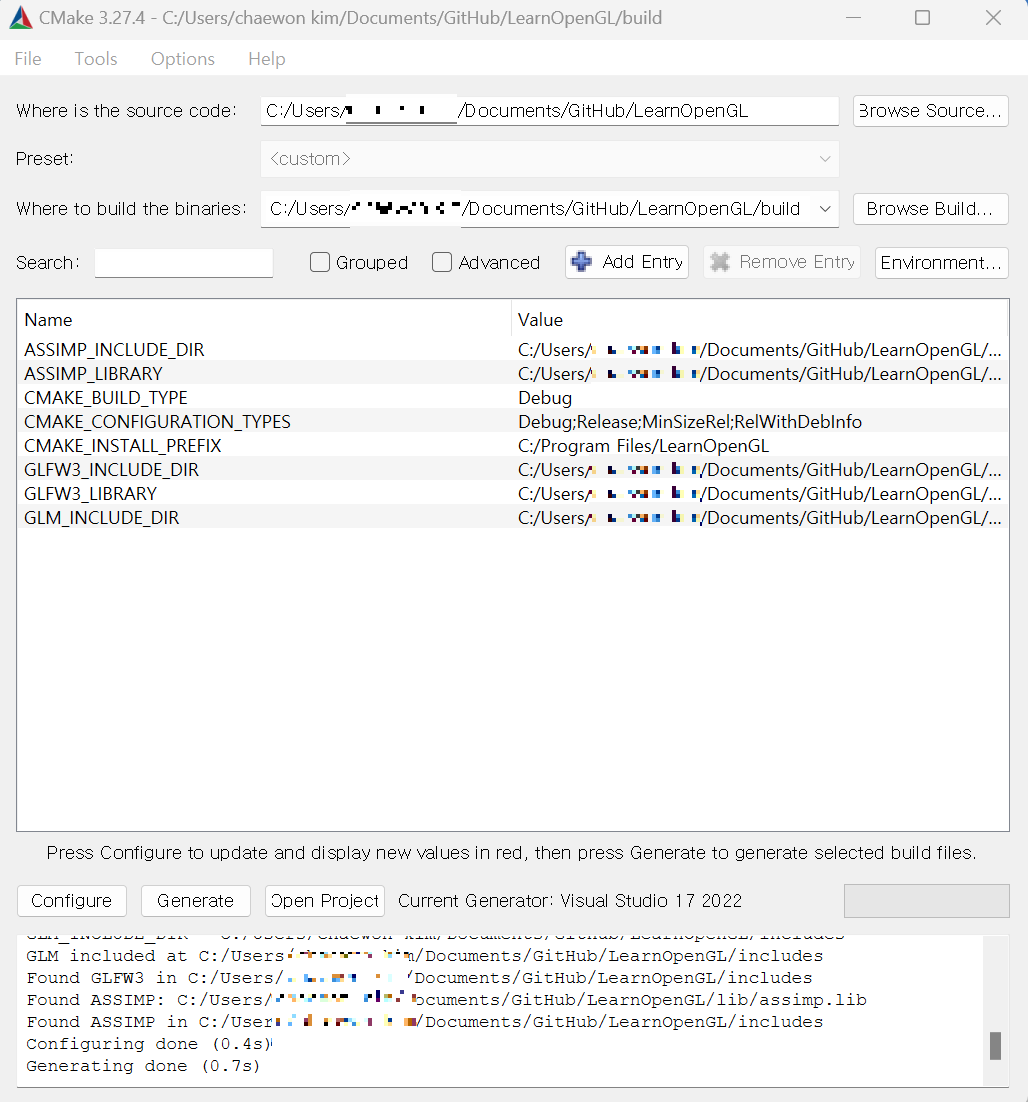This screenshot has height=1102, width=1028.
Task: Click the Browse Build button
Action: (930, 209)
